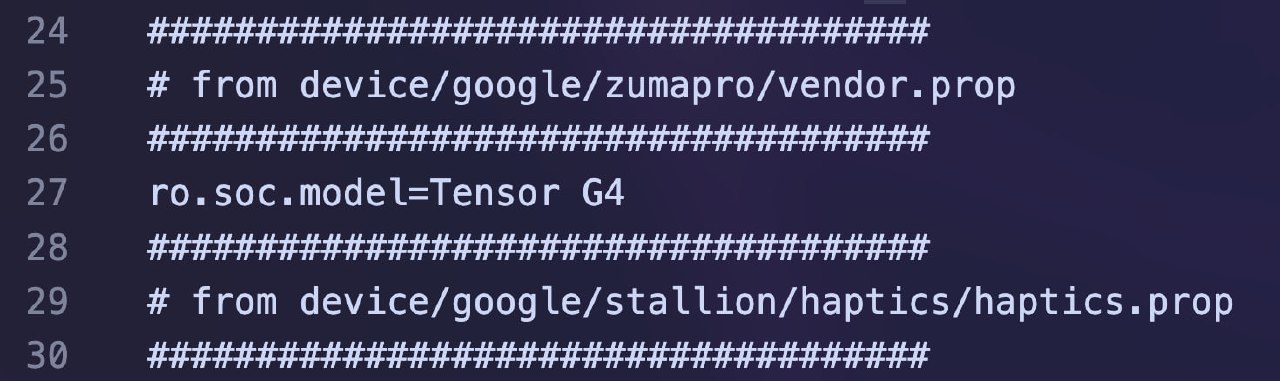Click line number 30 in the gutter
Viewport: 1280px width, 381px height.
coord(47,355)
